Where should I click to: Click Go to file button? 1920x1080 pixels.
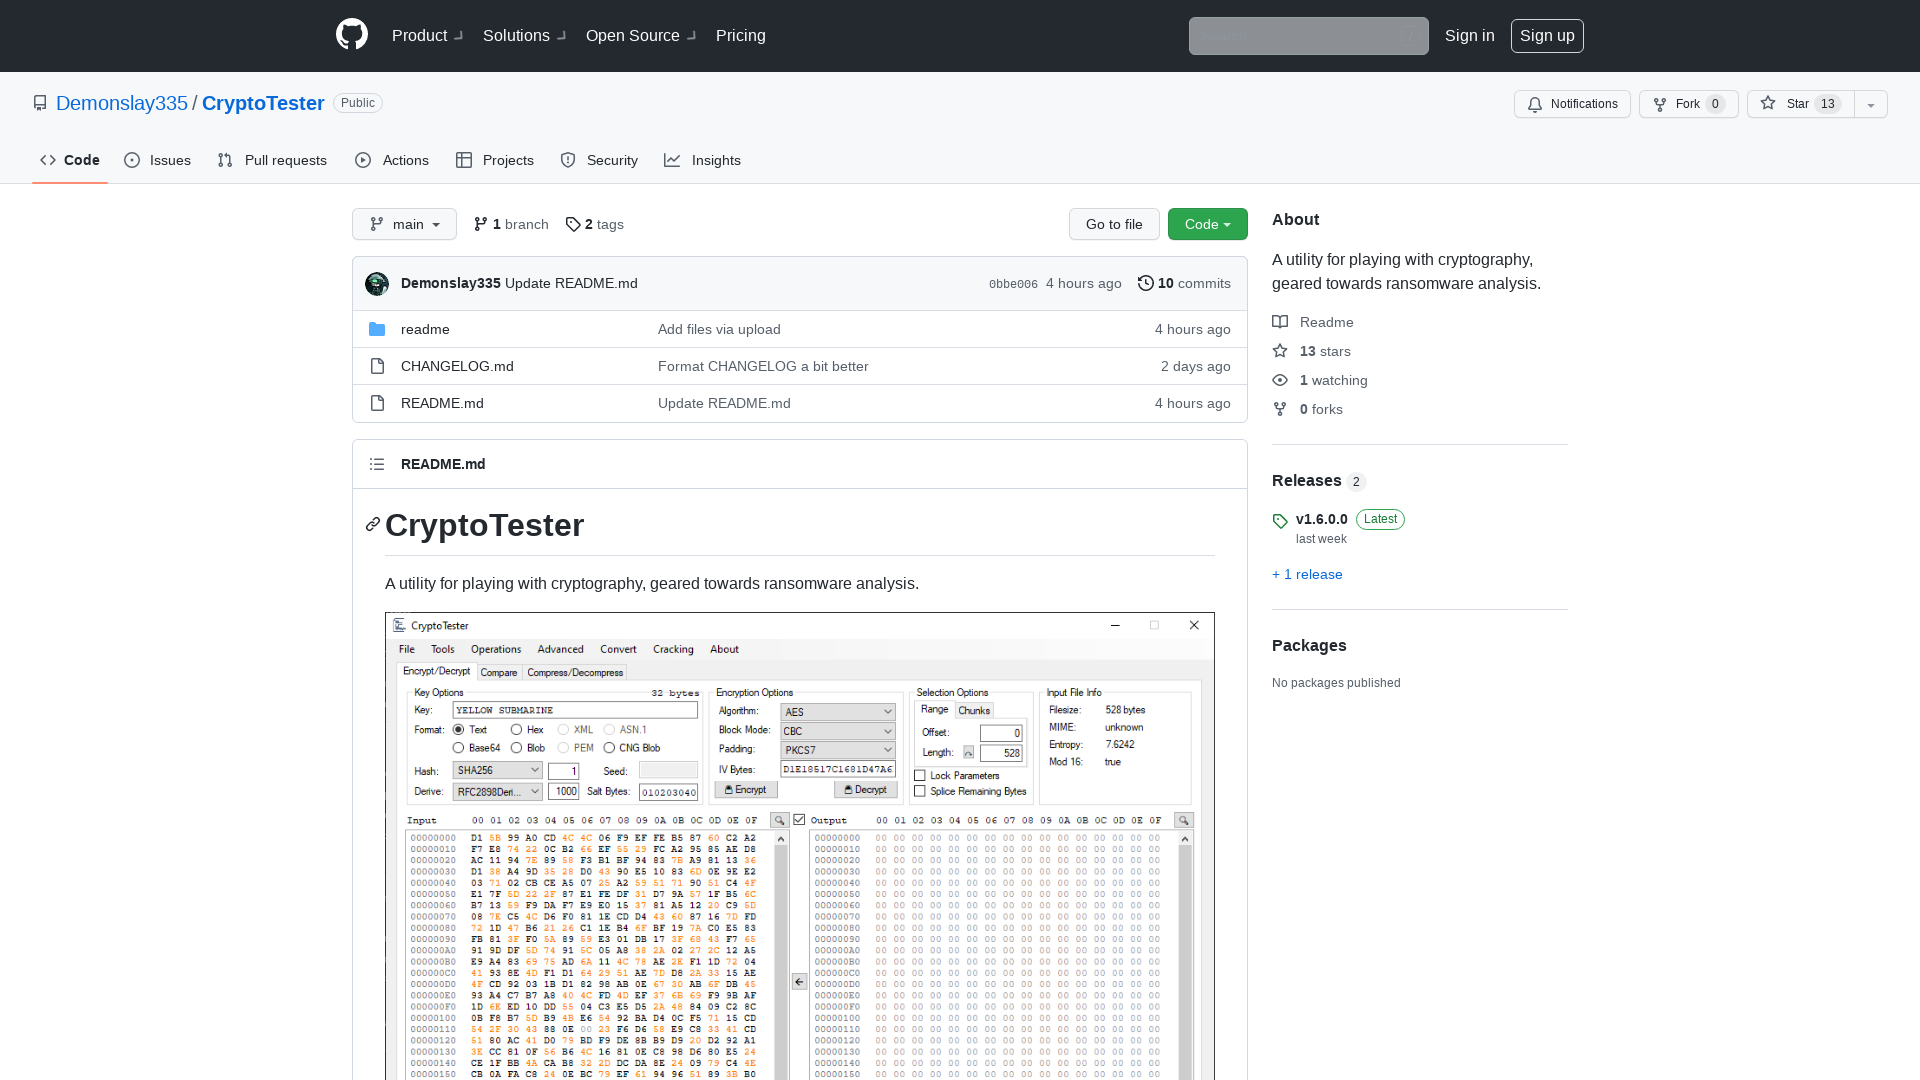tap(1113, 223)
